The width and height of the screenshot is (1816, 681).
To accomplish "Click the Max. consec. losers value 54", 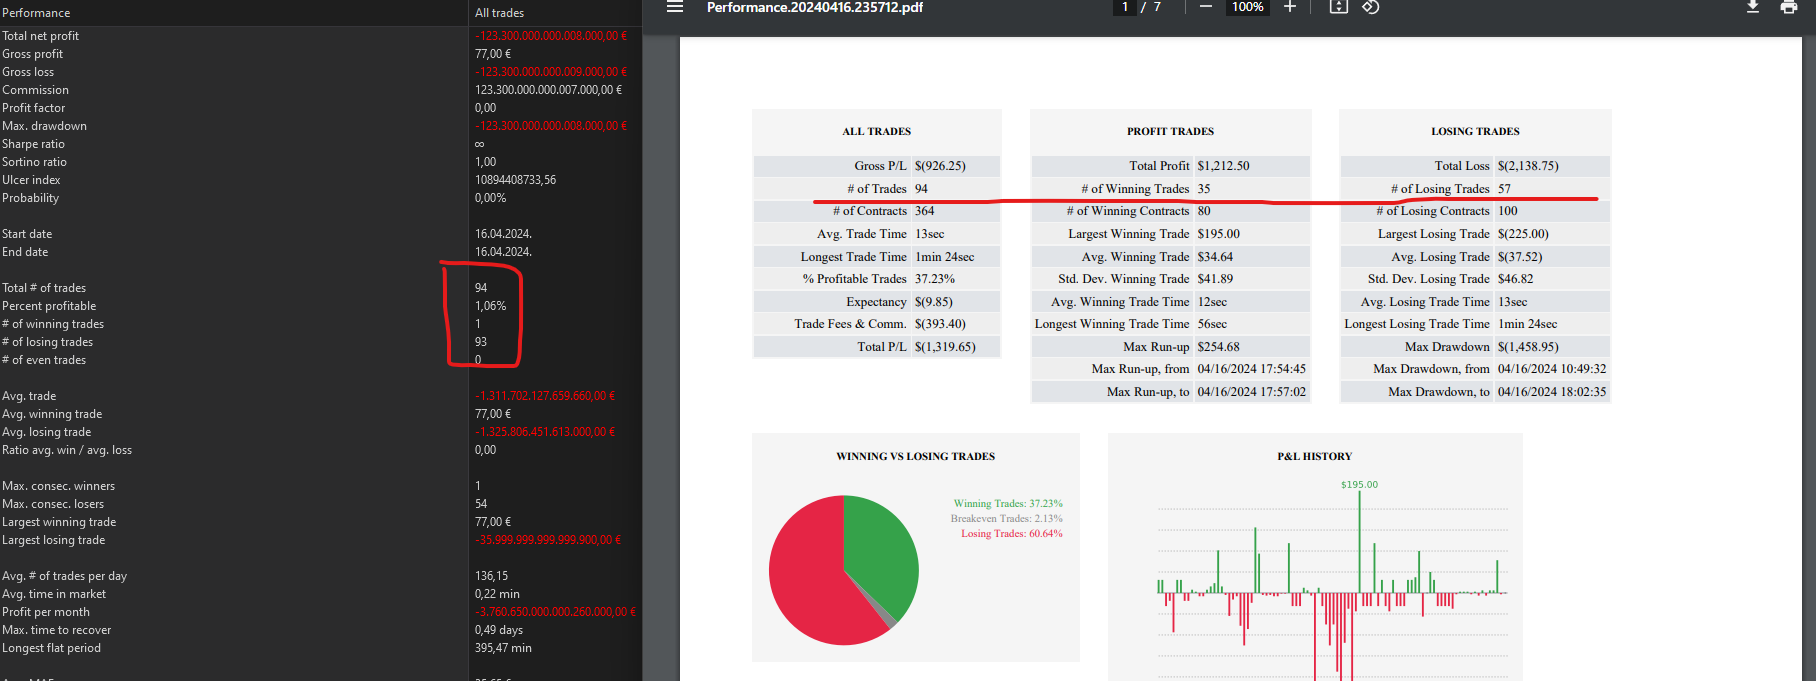I will point(481,504).
